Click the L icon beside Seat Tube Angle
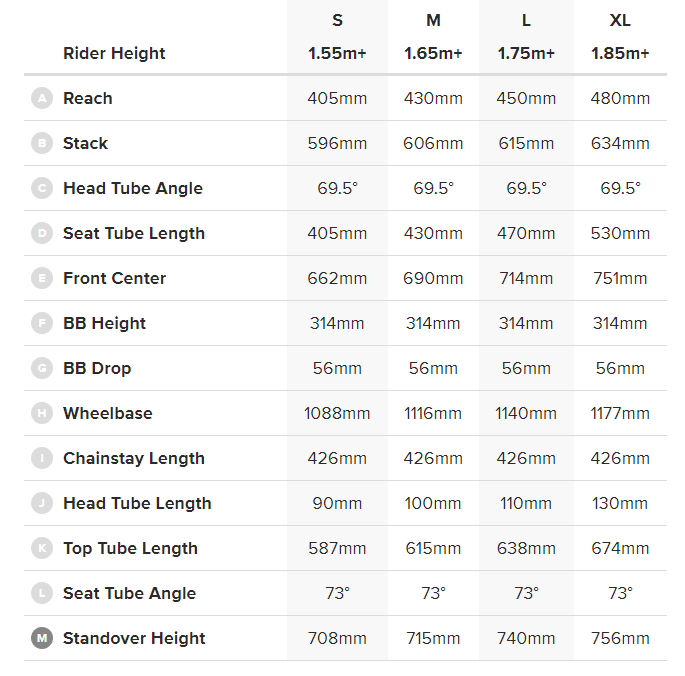The height and width of the screenshot is (676, 685). pyautogui.click(x=42, y=593)
